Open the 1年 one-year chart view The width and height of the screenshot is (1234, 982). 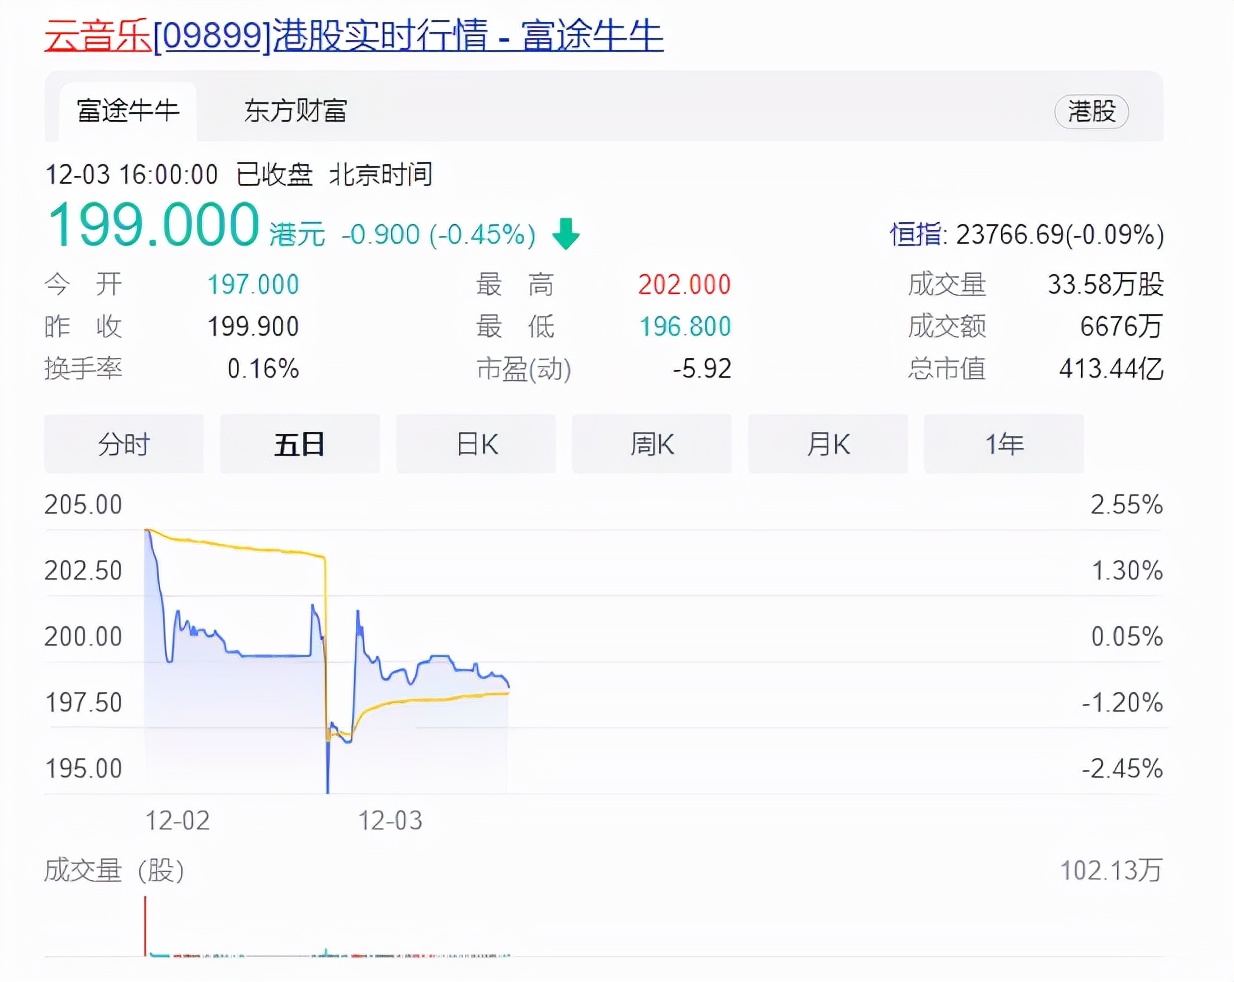(x=1003, y=444)
